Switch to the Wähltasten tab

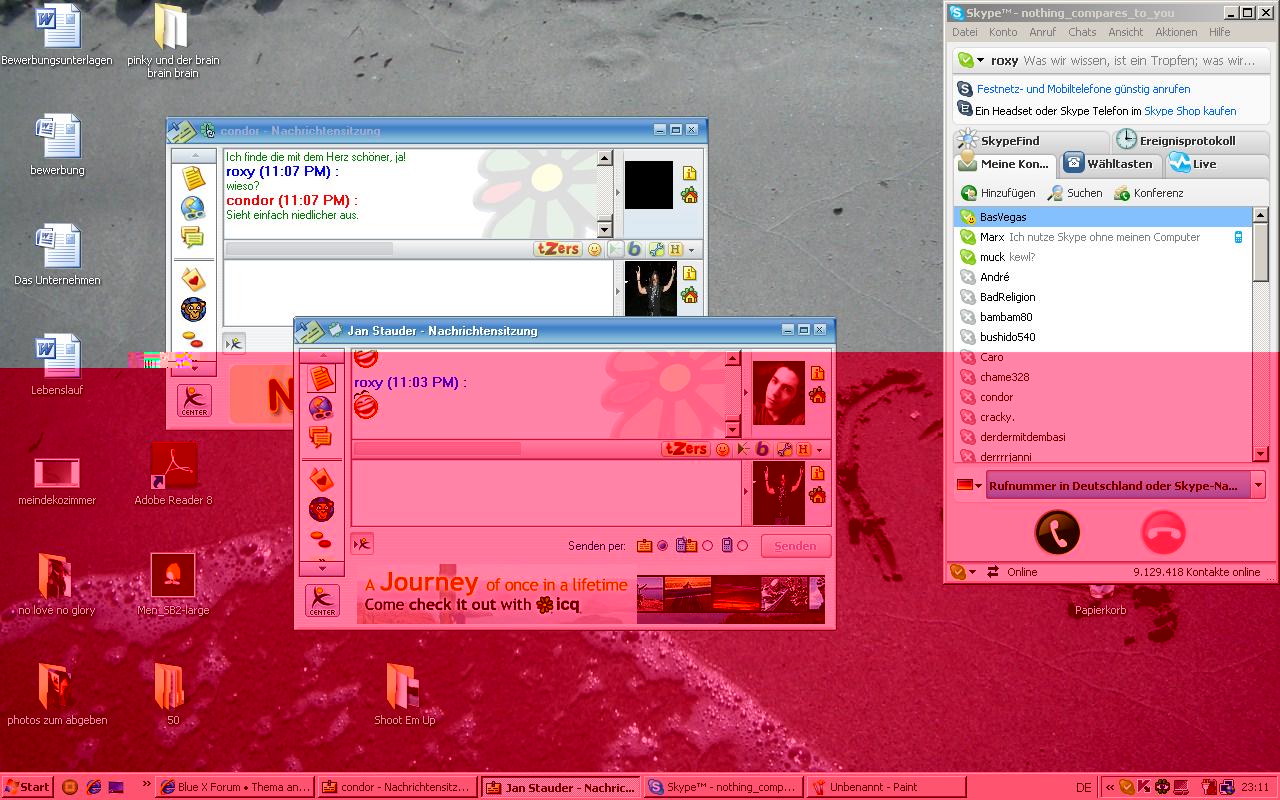[1109, 164]
